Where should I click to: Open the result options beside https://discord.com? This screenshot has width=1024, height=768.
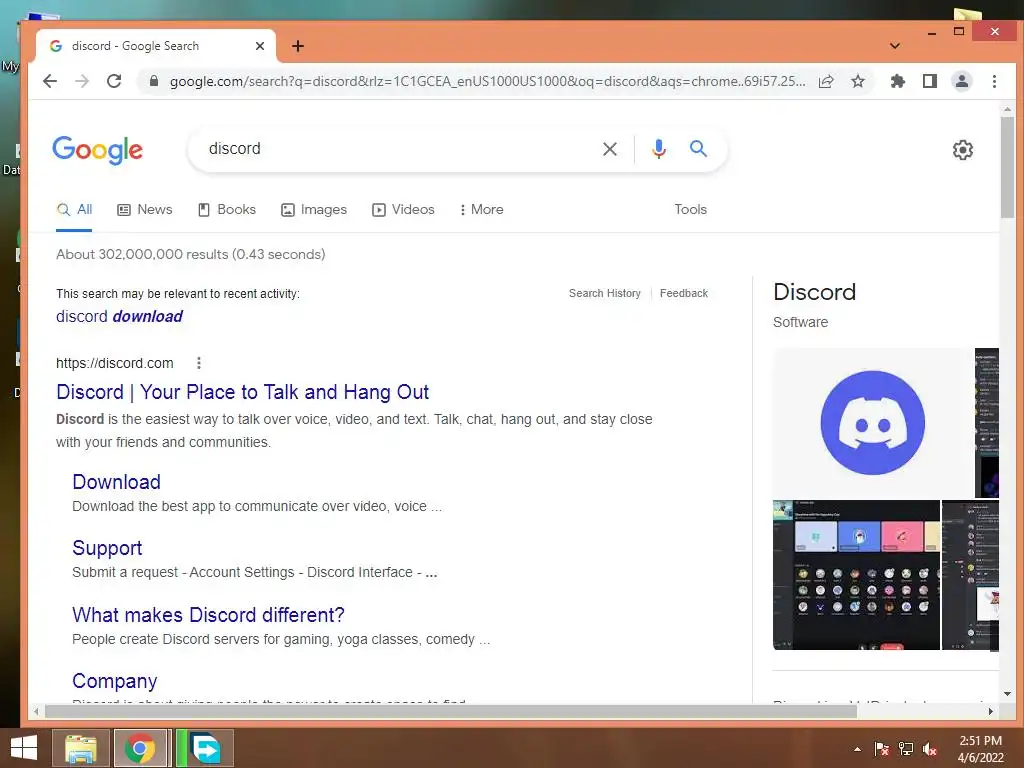click(199, 363)
